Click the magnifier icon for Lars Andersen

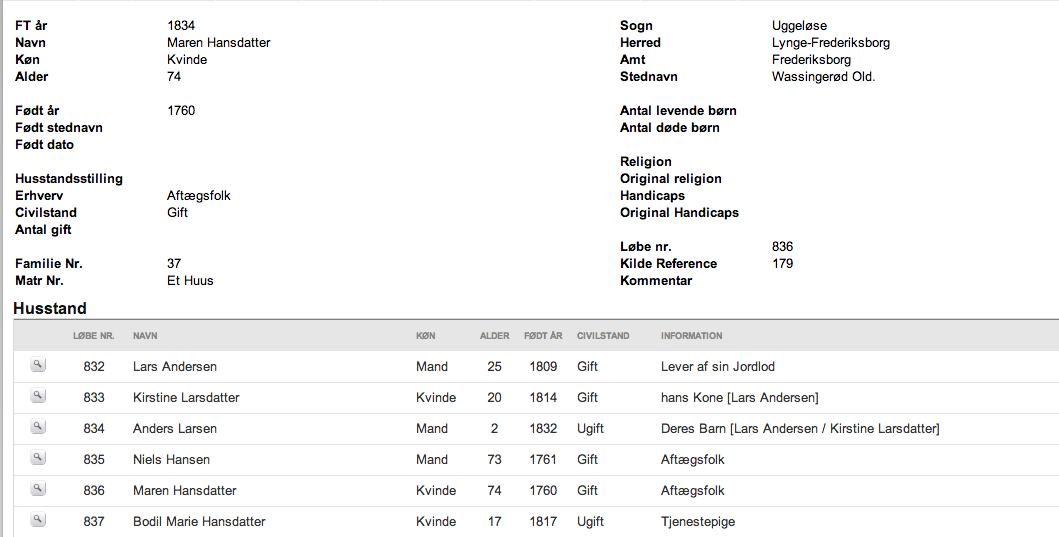pyautogui.click(x=38, y=365)
